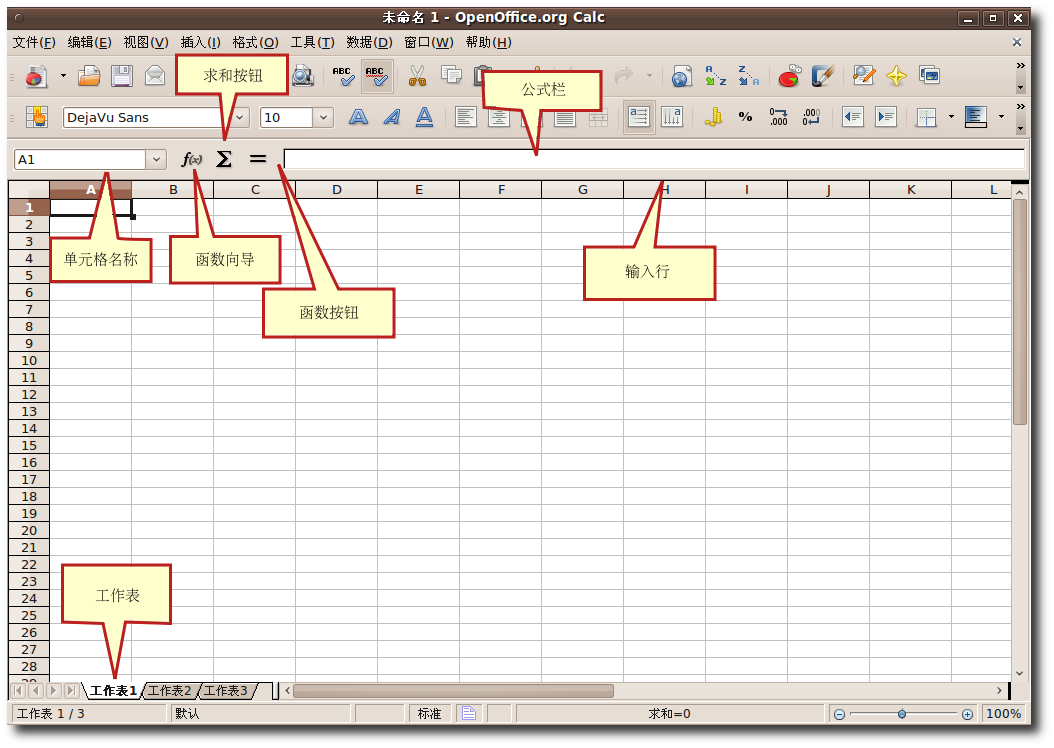Insert a chart with the chart icon
Viewport: 1054px width, 748px height.
tap(790, 76)
